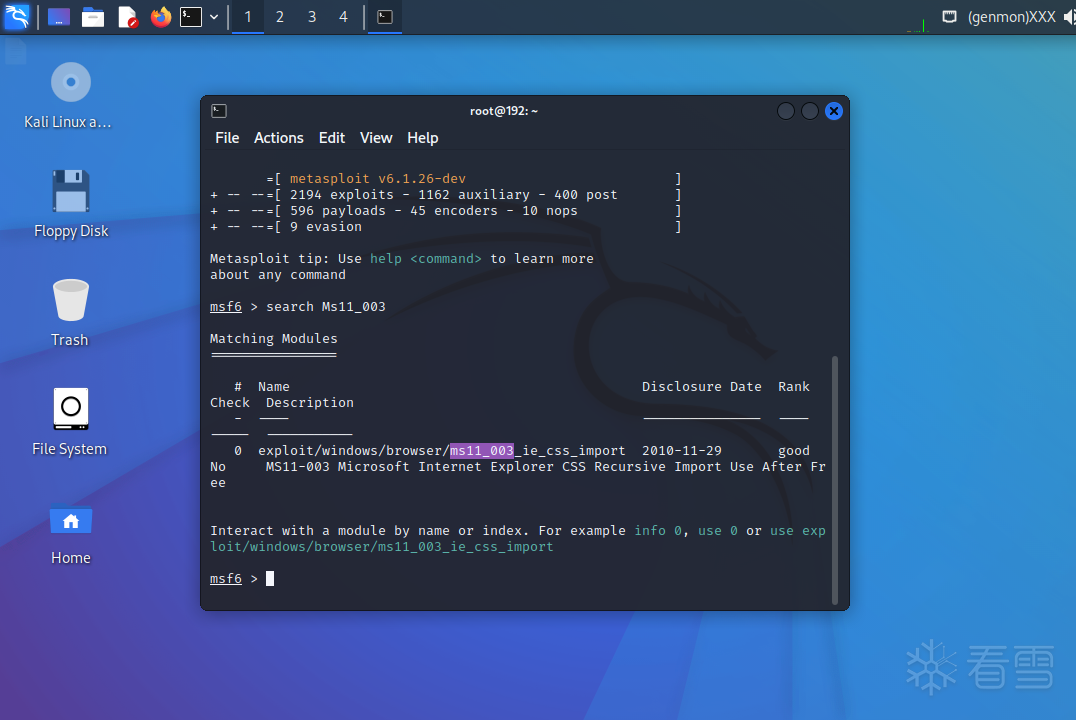Click the show desktop panel icon
1076x720 pixels.
click(x=59, y=16)
